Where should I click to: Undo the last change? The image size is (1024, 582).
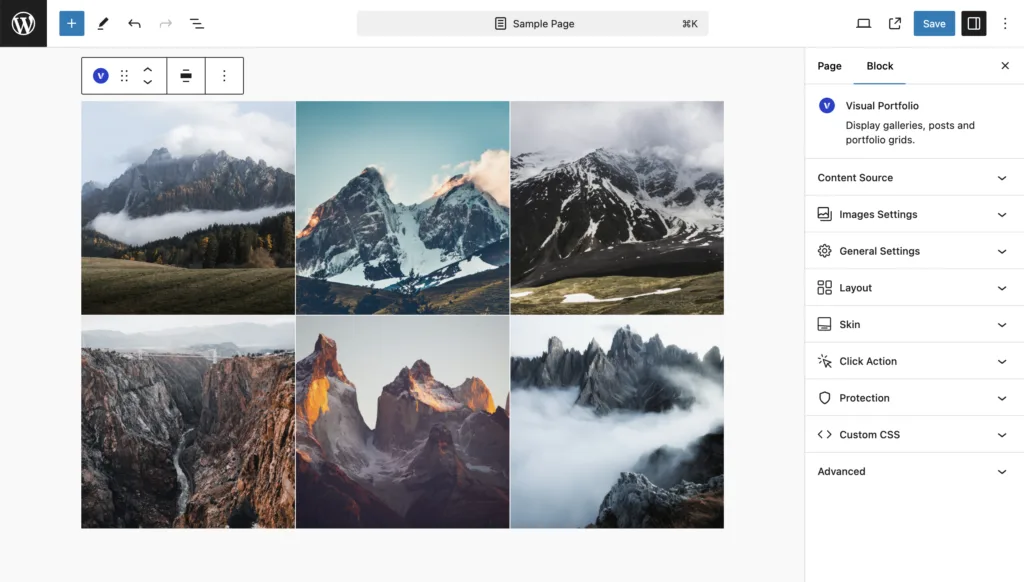pyautogui.click(x=135, y=24)
